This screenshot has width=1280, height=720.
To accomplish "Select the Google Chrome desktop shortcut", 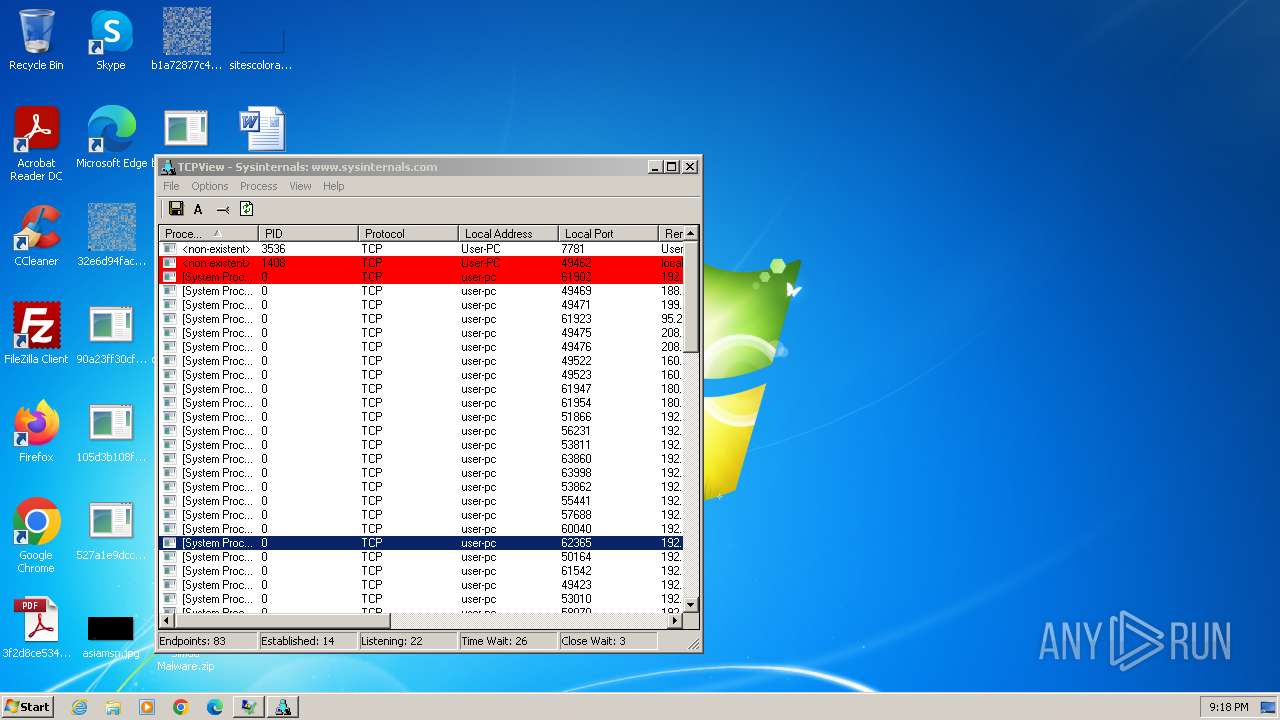I will point(36,535).
